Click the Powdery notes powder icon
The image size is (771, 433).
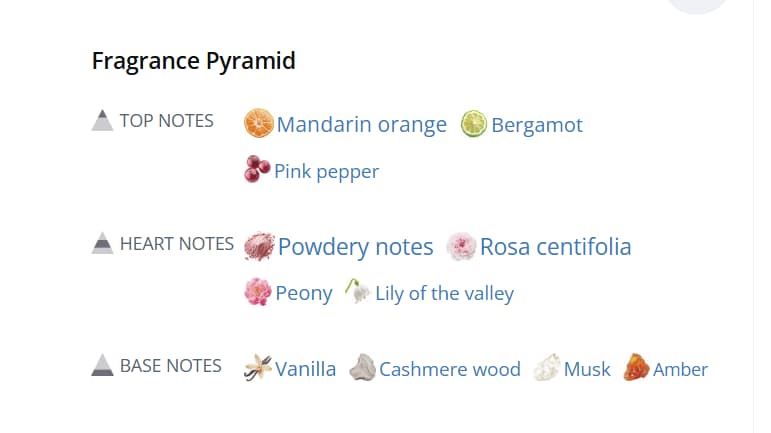259,246
